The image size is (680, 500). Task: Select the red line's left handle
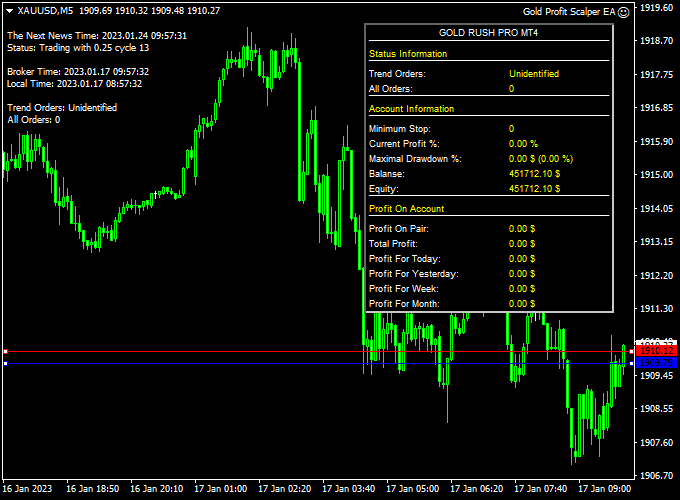tap(6, 351)
